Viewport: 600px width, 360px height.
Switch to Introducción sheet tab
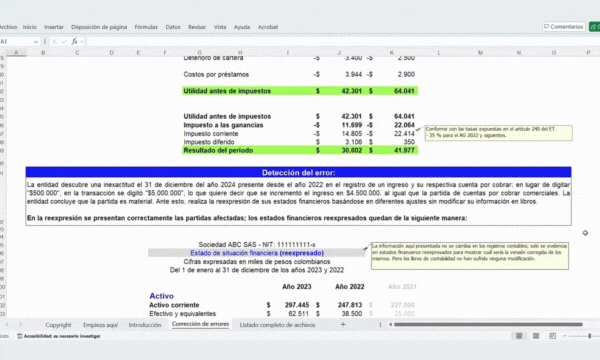tap(145, 325)
